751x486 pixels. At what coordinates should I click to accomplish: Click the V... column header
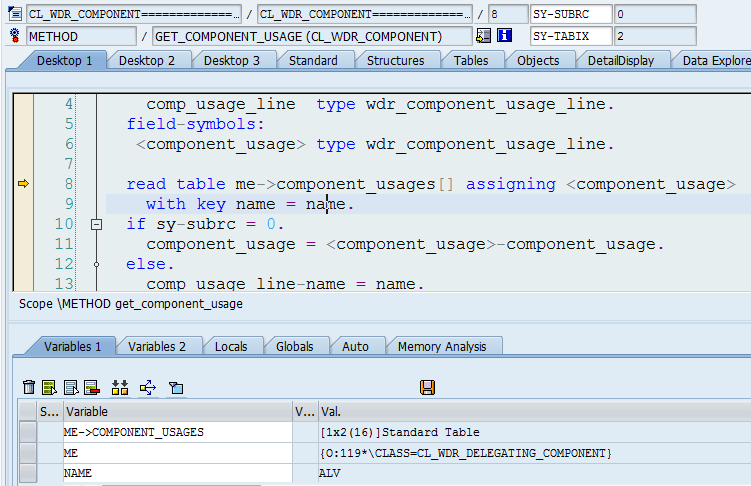tap(305, 411)
